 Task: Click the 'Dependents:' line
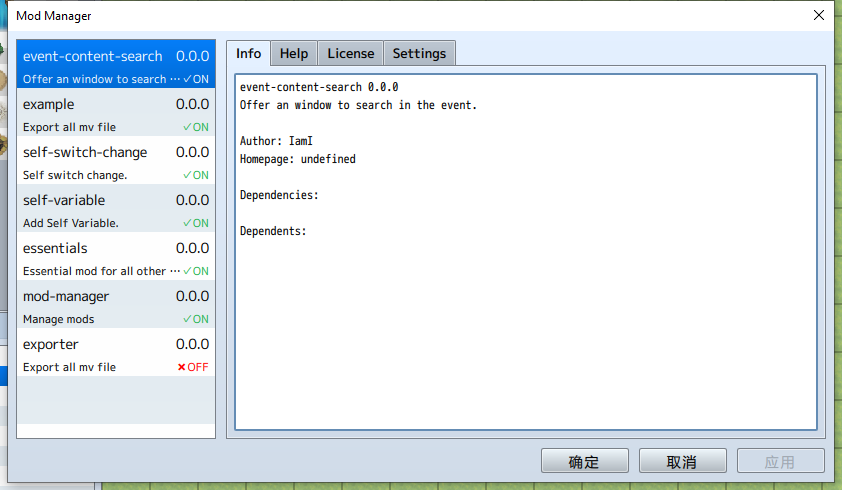tap(273, 231)
